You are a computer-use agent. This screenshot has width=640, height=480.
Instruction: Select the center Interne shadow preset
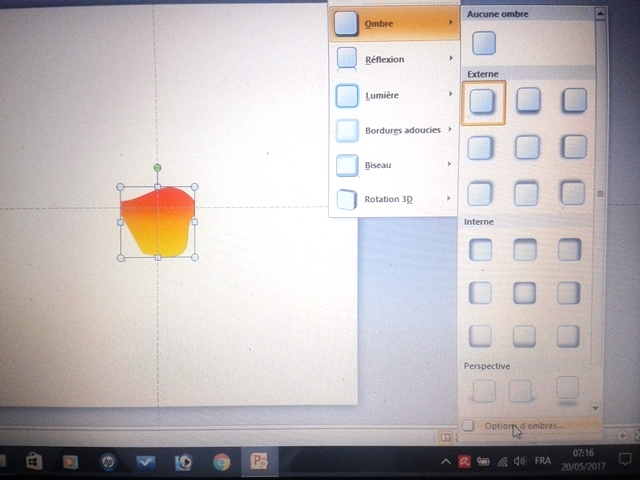(x=525, y=293)
